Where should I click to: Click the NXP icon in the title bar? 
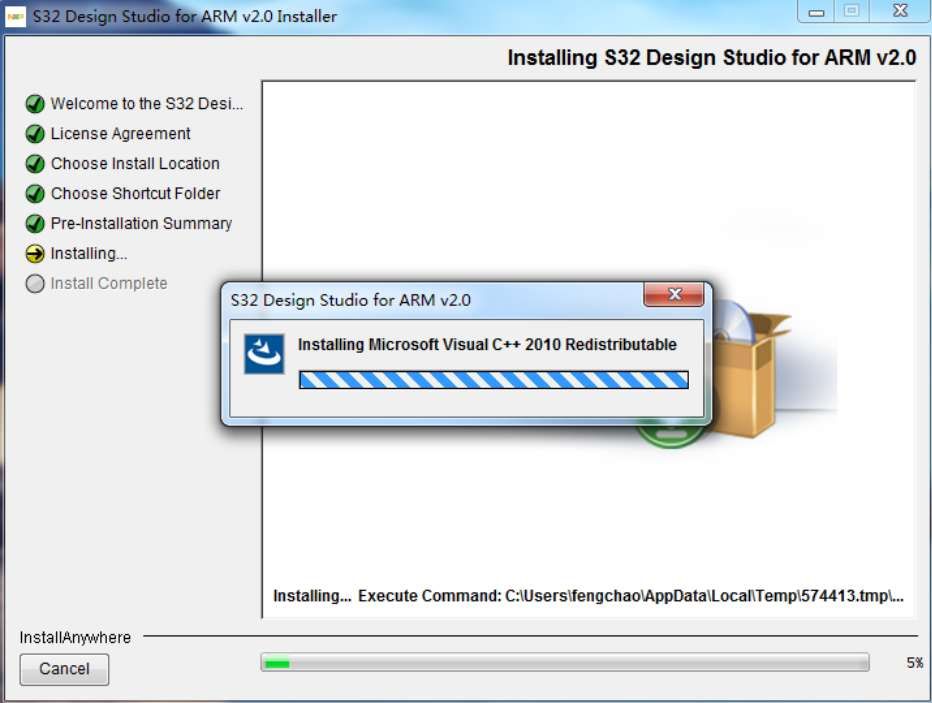click(17, 15)
